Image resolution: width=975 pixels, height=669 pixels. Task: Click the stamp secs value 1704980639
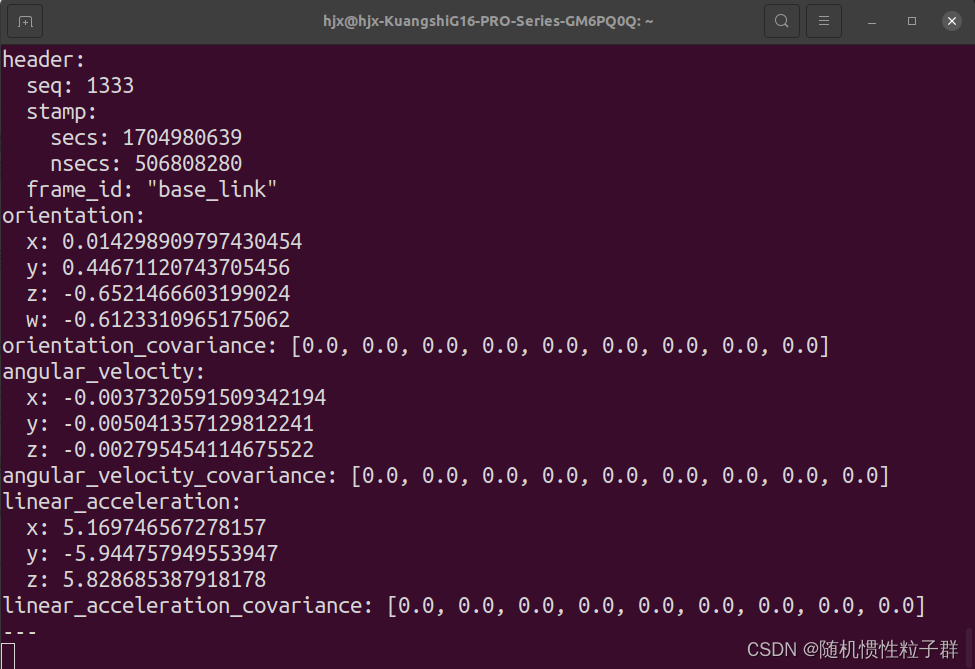tap(178, 137)
